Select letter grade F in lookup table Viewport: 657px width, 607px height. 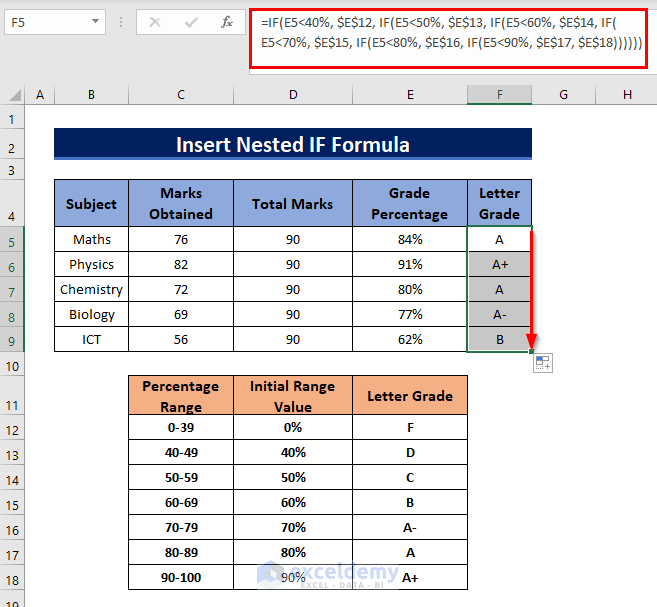410,427
